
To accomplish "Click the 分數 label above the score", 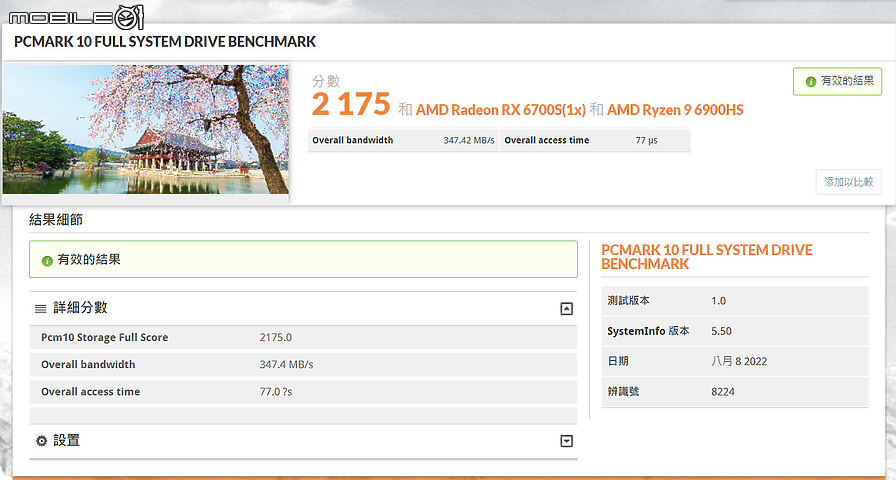I will click(x=326, y=81).
